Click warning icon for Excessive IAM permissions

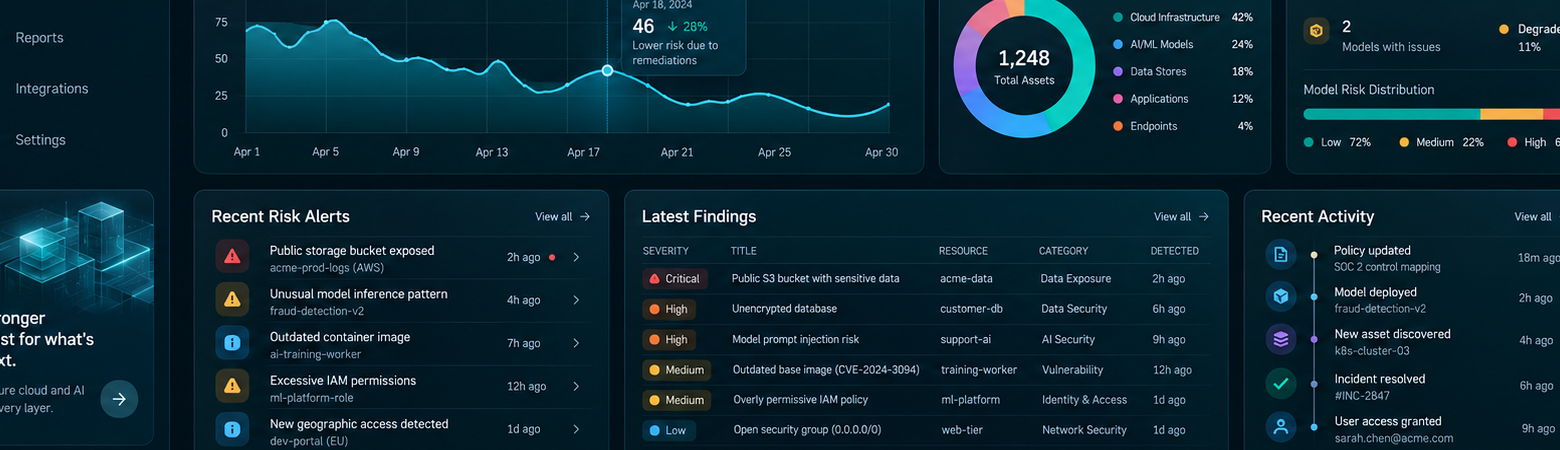pos(232,385)
